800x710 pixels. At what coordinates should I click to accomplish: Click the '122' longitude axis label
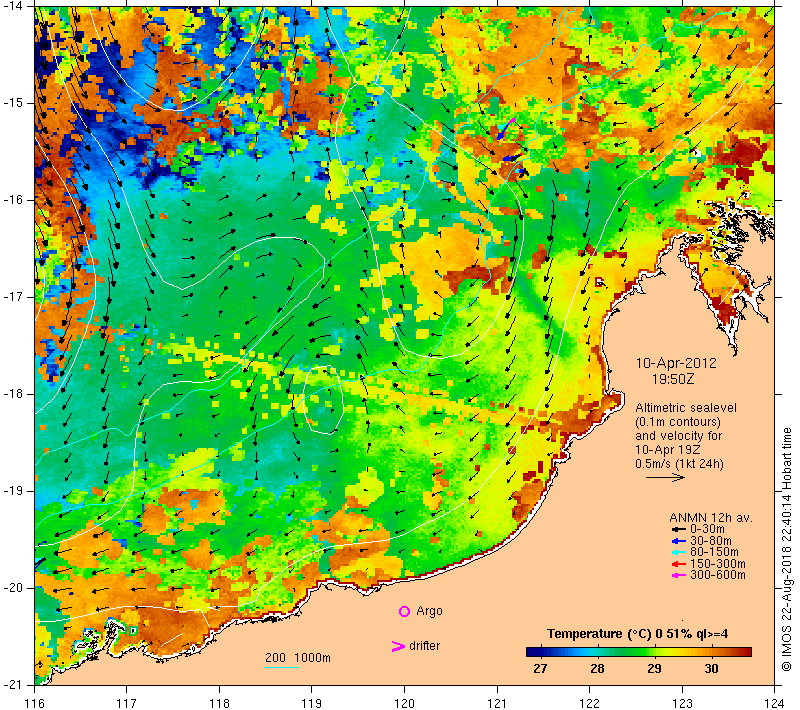pyautogui.click(x=590, y=703)
